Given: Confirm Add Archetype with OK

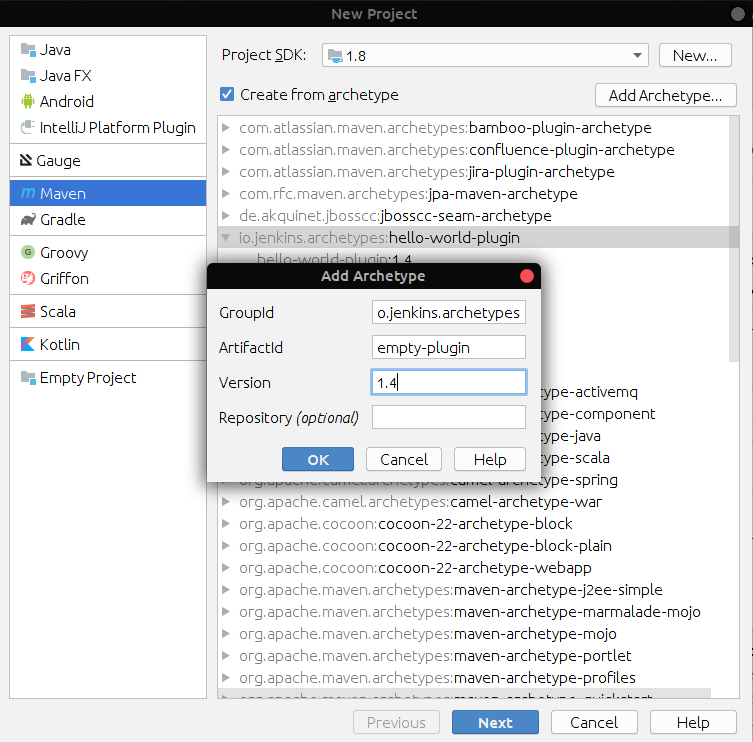Looking at the screenshot, I should (x=318, y=460).
